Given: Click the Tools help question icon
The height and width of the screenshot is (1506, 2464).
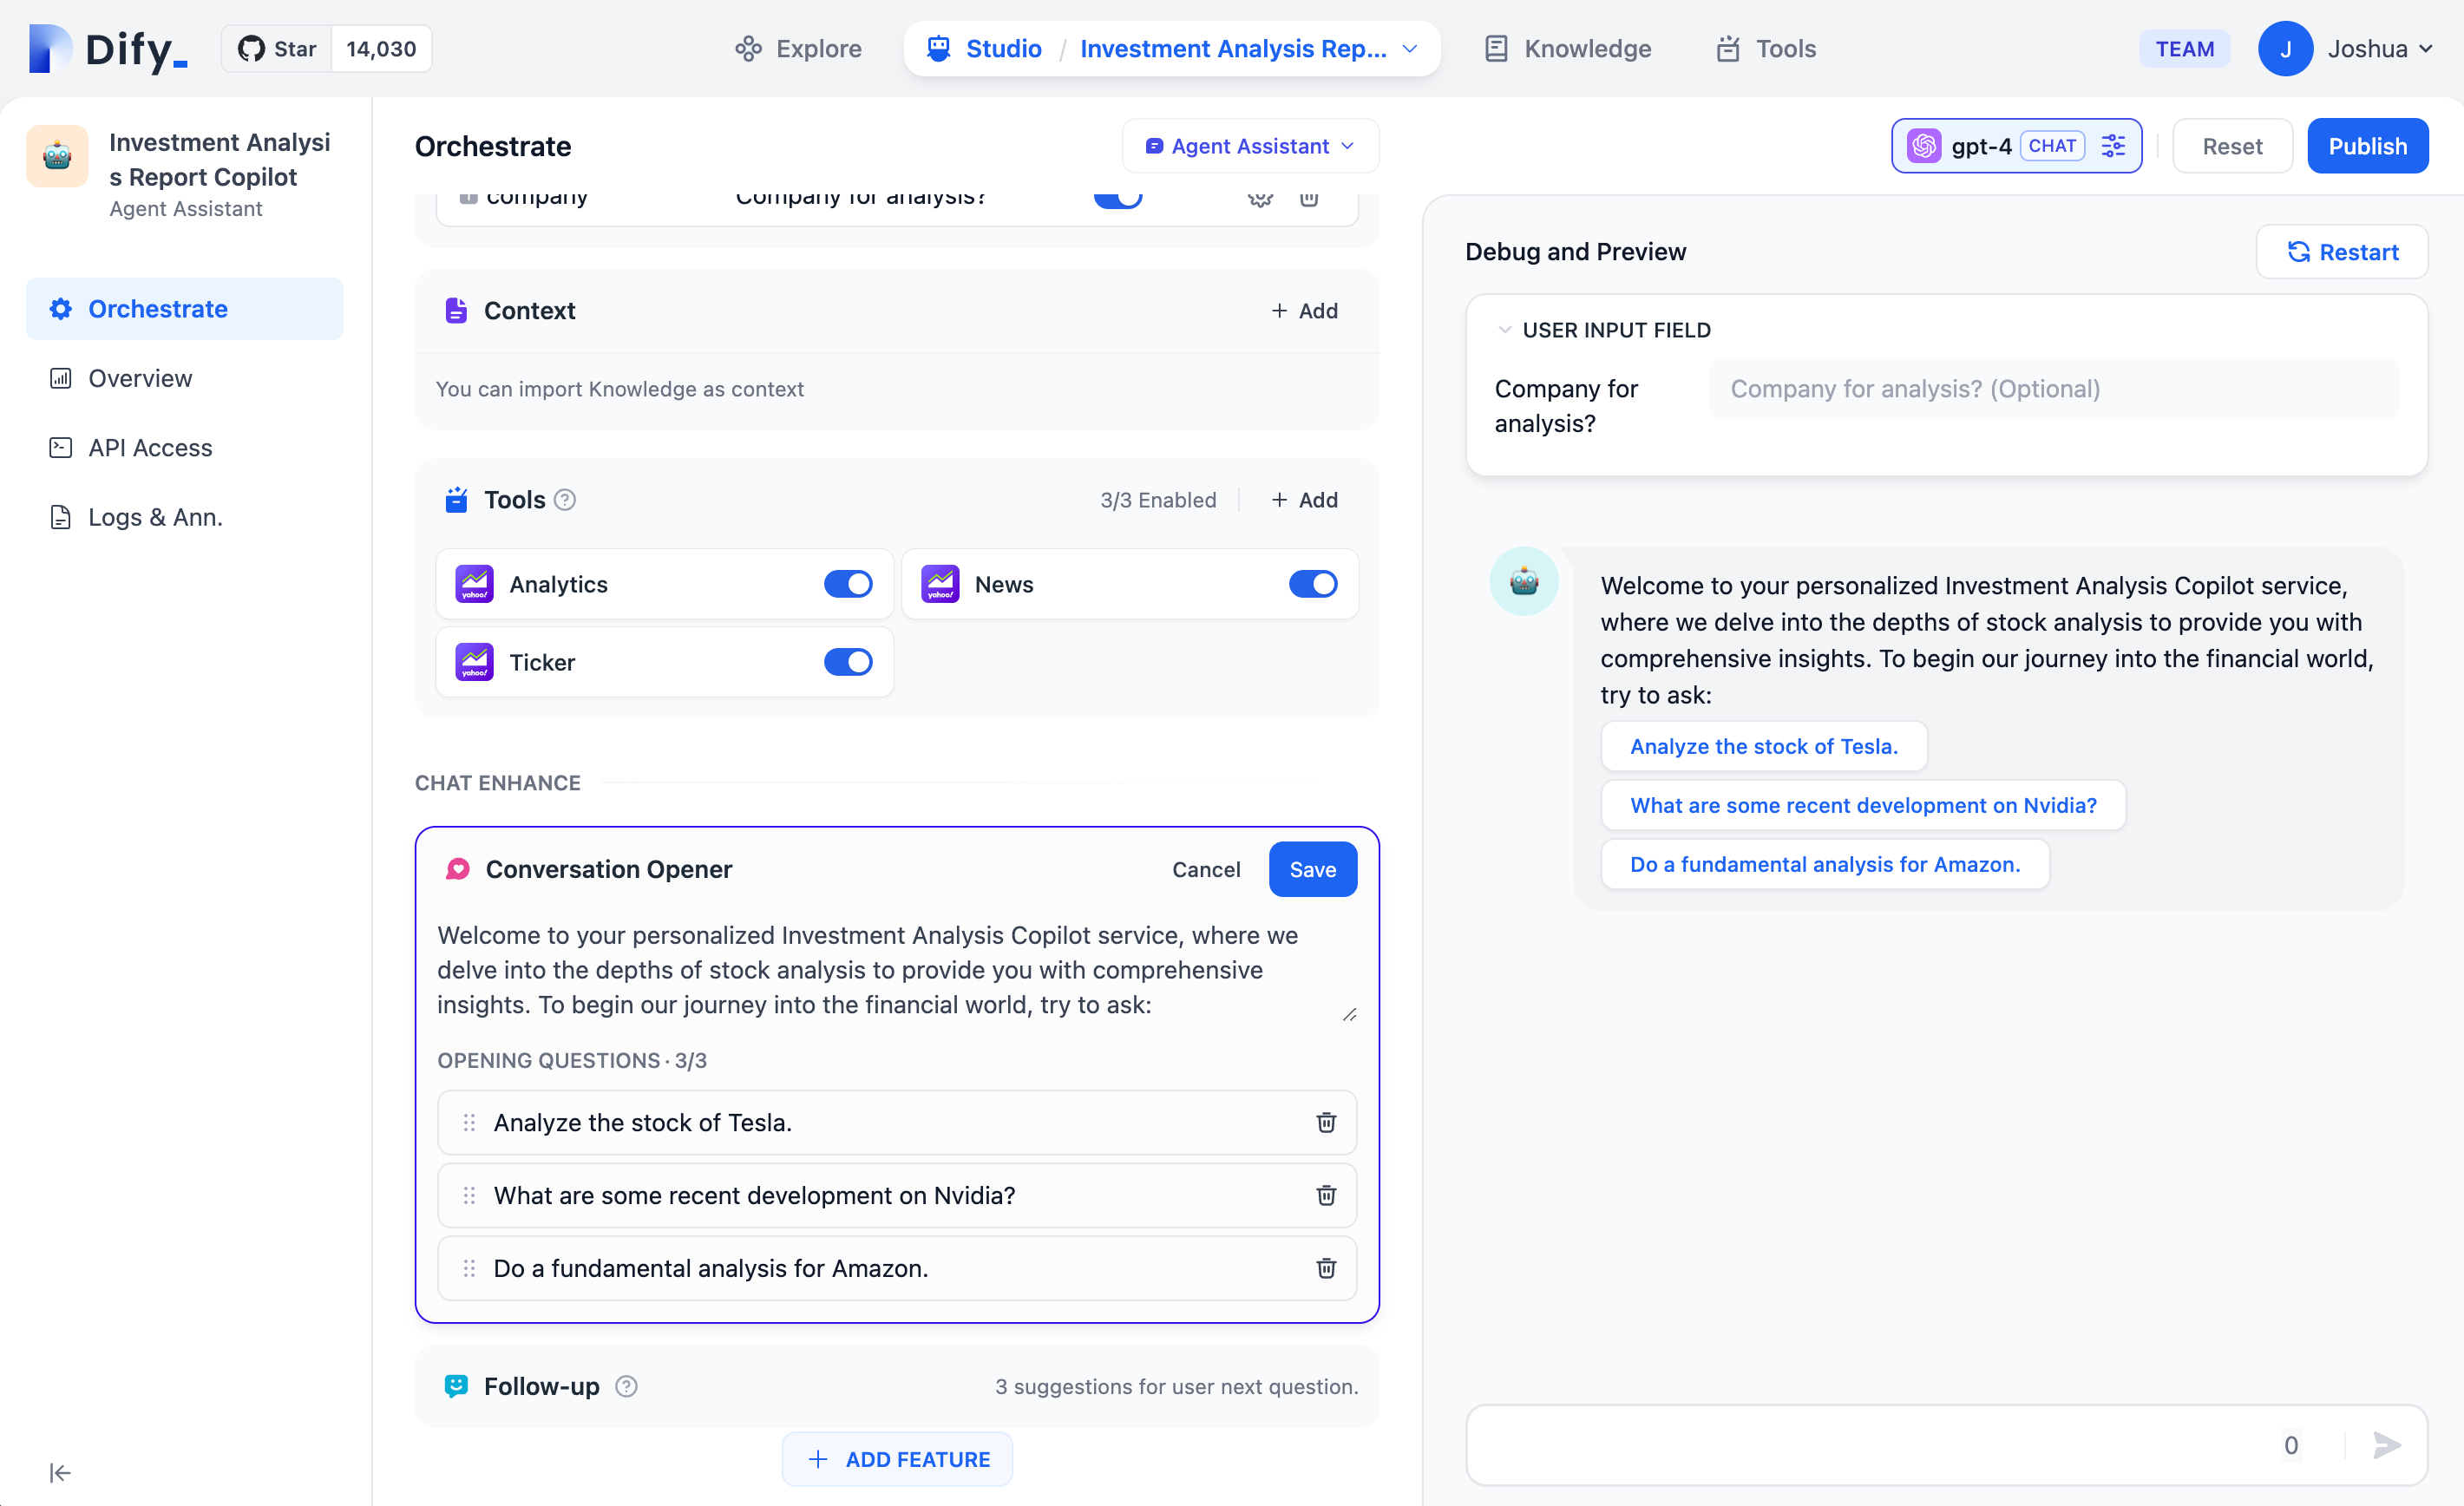Looking at the screenshot, I should pyautogui.click(x=565, y=500).
